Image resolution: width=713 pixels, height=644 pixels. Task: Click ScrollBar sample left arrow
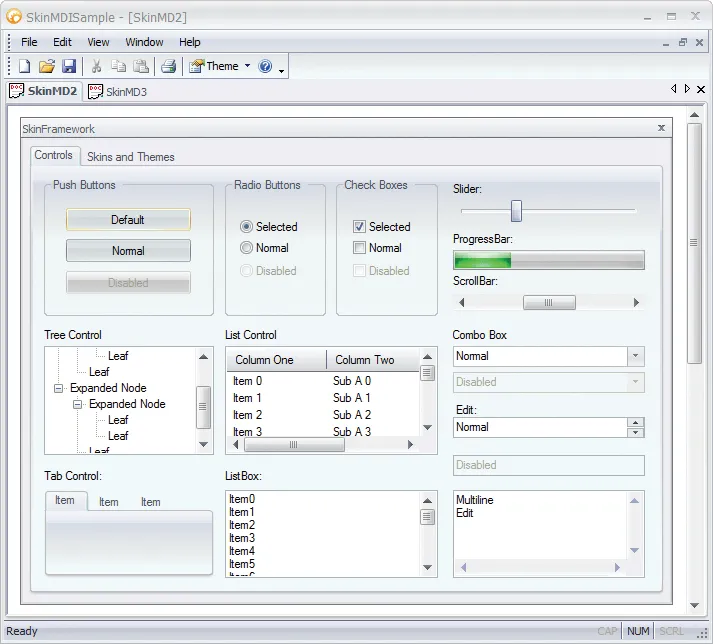462,302
